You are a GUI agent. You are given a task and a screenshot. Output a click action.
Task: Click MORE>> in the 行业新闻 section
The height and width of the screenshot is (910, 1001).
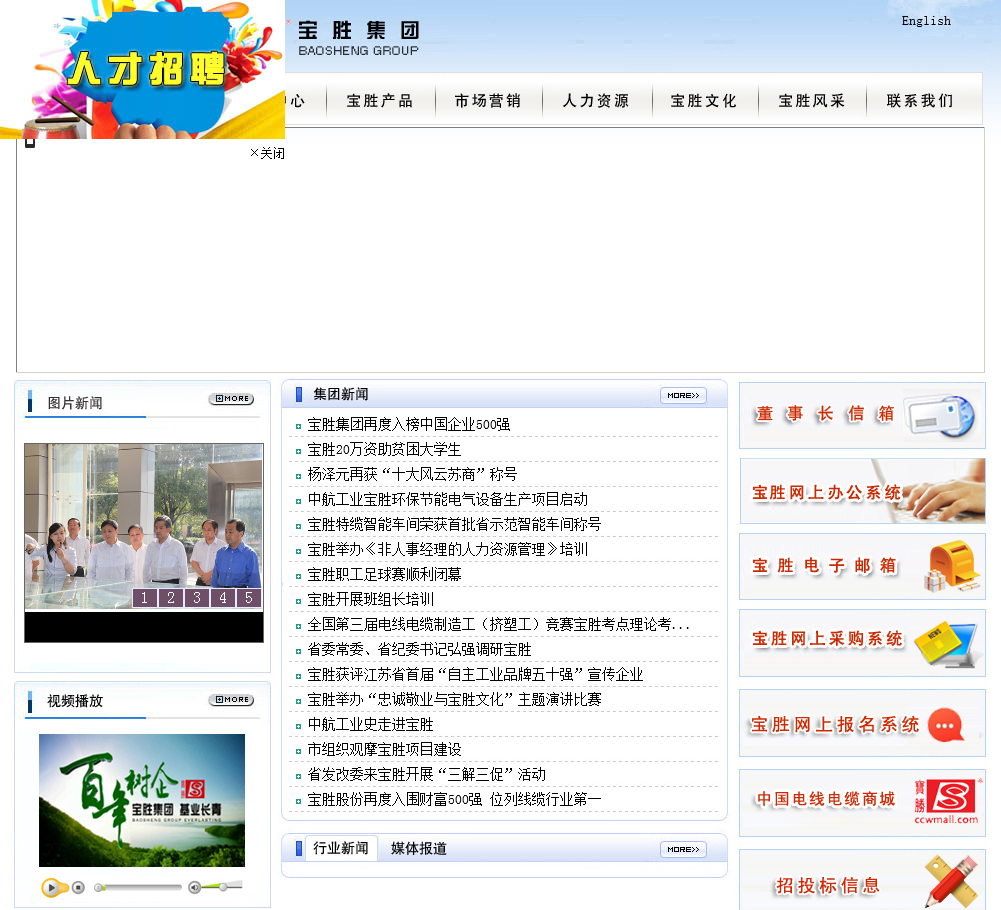(x=683, y=849)
